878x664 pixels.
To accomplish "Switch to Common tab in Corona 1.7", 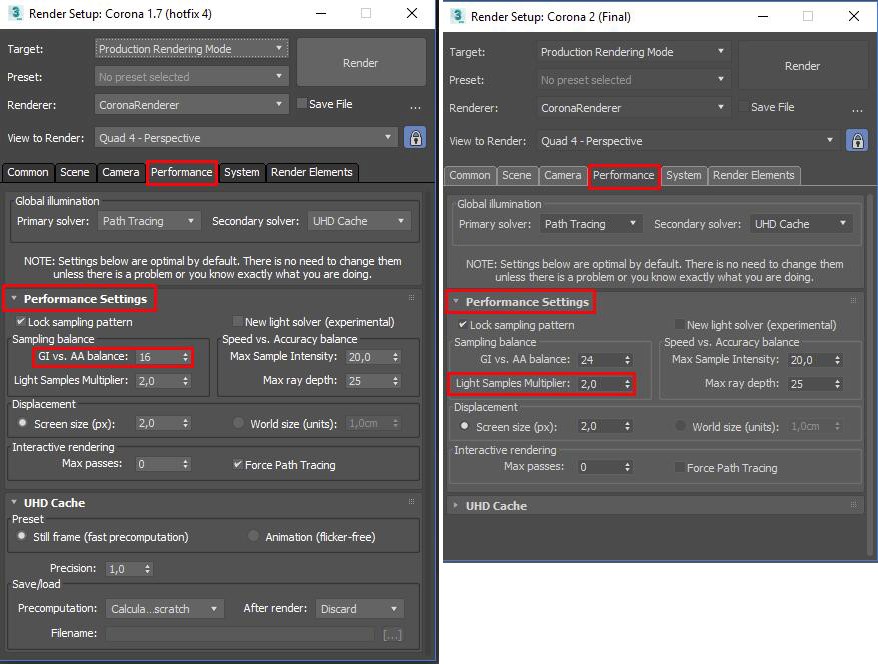I will pos(27,172).
